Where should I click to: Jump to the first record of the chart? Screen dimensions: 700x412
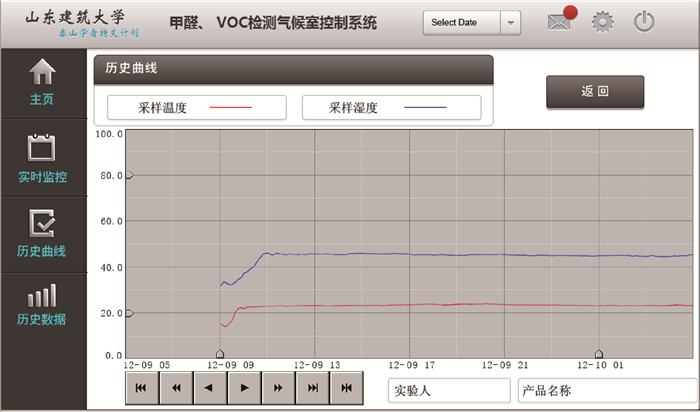(x=141, y=388)
